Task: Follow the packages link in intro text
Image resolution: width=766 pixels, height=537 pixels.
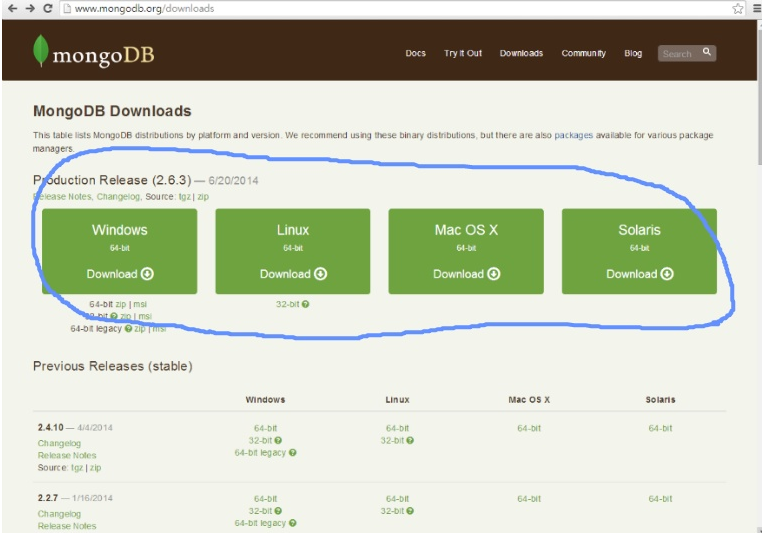Action: (x=573, y=135)
